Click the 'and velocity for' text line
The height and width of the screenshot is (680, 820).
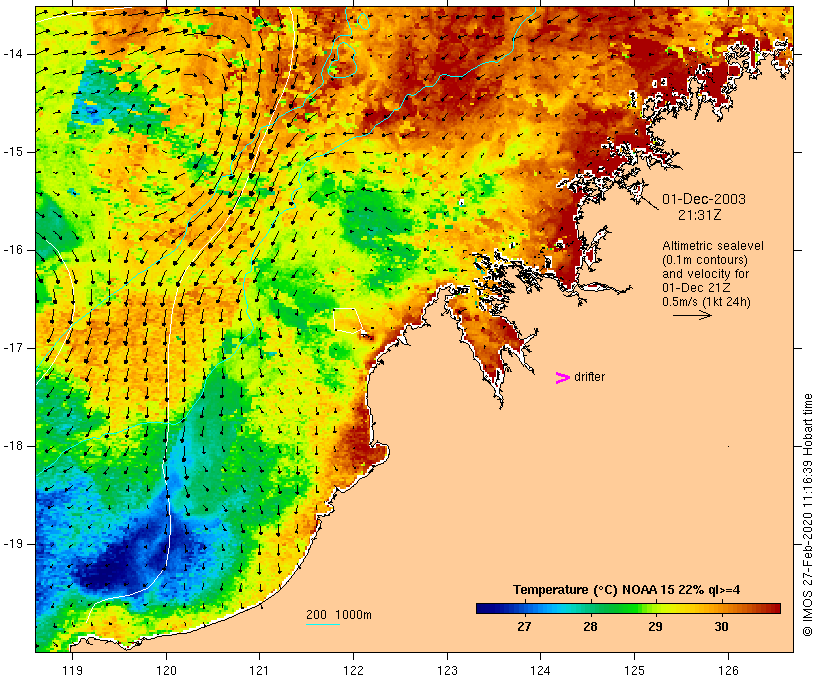(x=705, y=274)
